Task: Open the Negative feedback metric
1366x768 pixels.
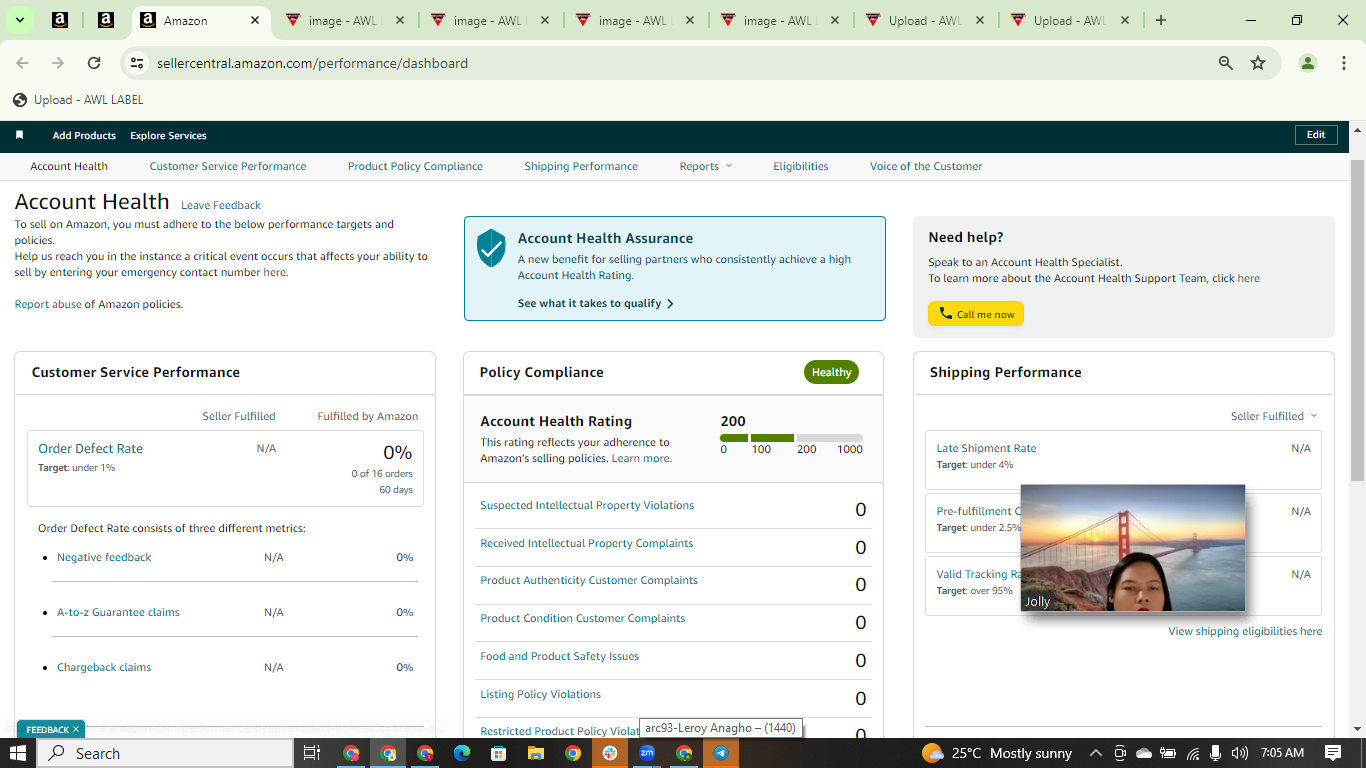Action: coord(104,557)
